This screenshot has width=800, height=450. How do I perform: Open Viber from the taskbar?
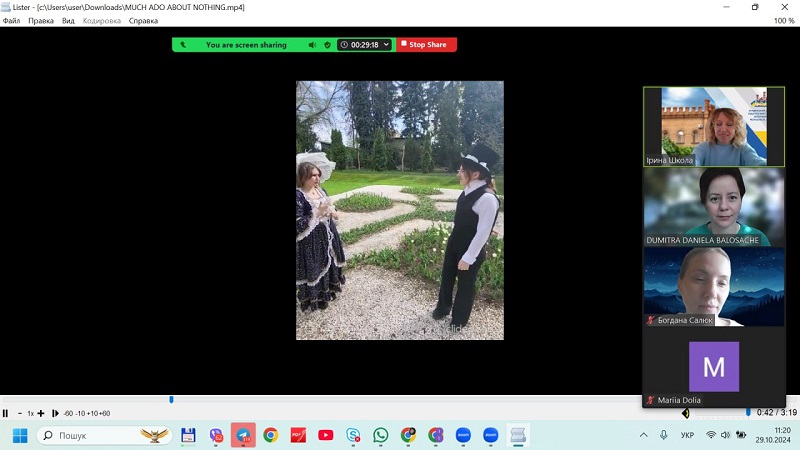216,435
